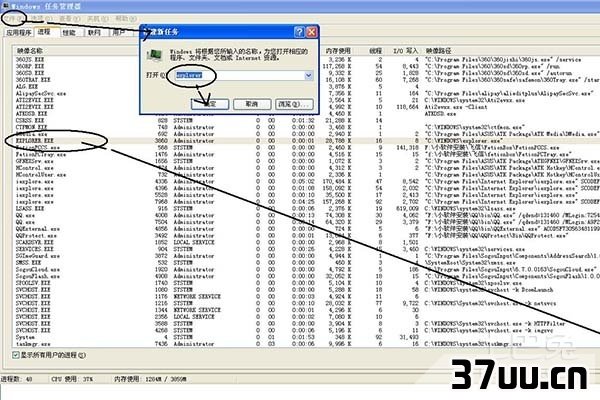Screen dimensions: 600x400
Task: Sort processes by 映像名称 column header
Action: click(30, 51)
